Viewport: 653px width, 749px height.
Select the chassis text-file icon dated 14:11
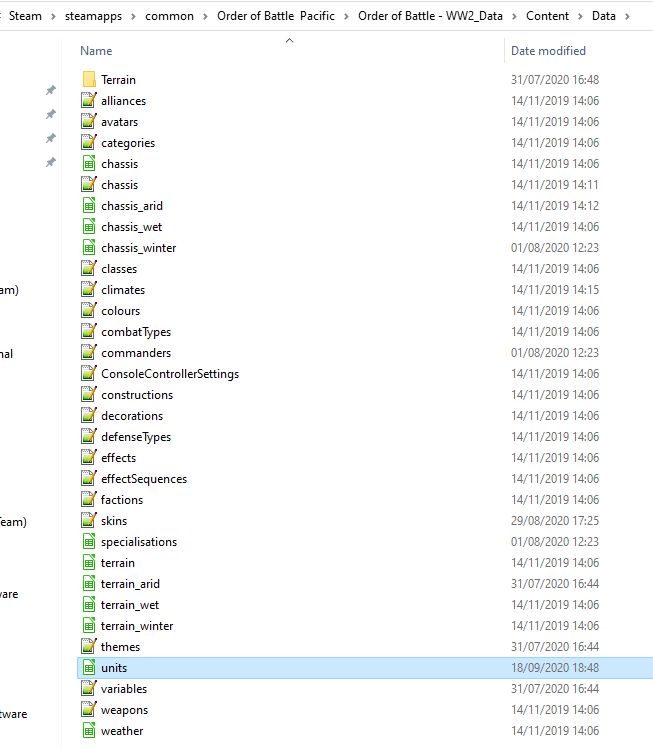tap(89, 184)
